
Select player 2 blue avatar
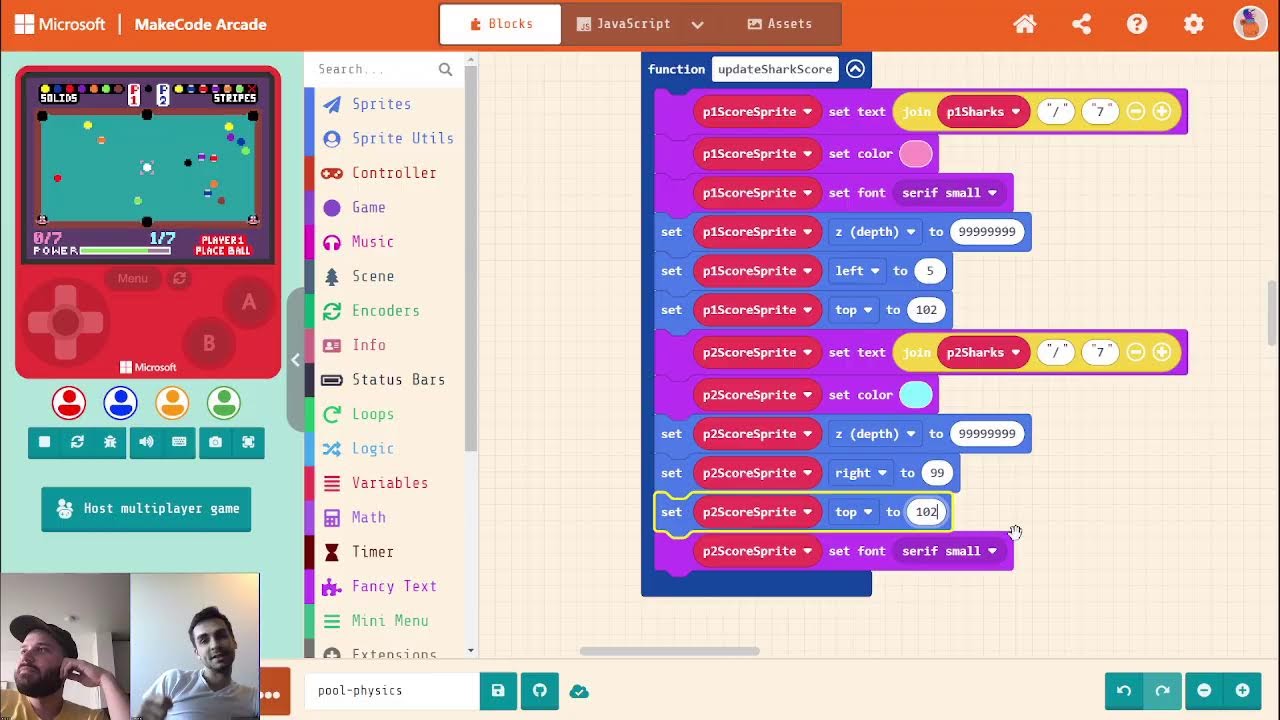(120, 403)
